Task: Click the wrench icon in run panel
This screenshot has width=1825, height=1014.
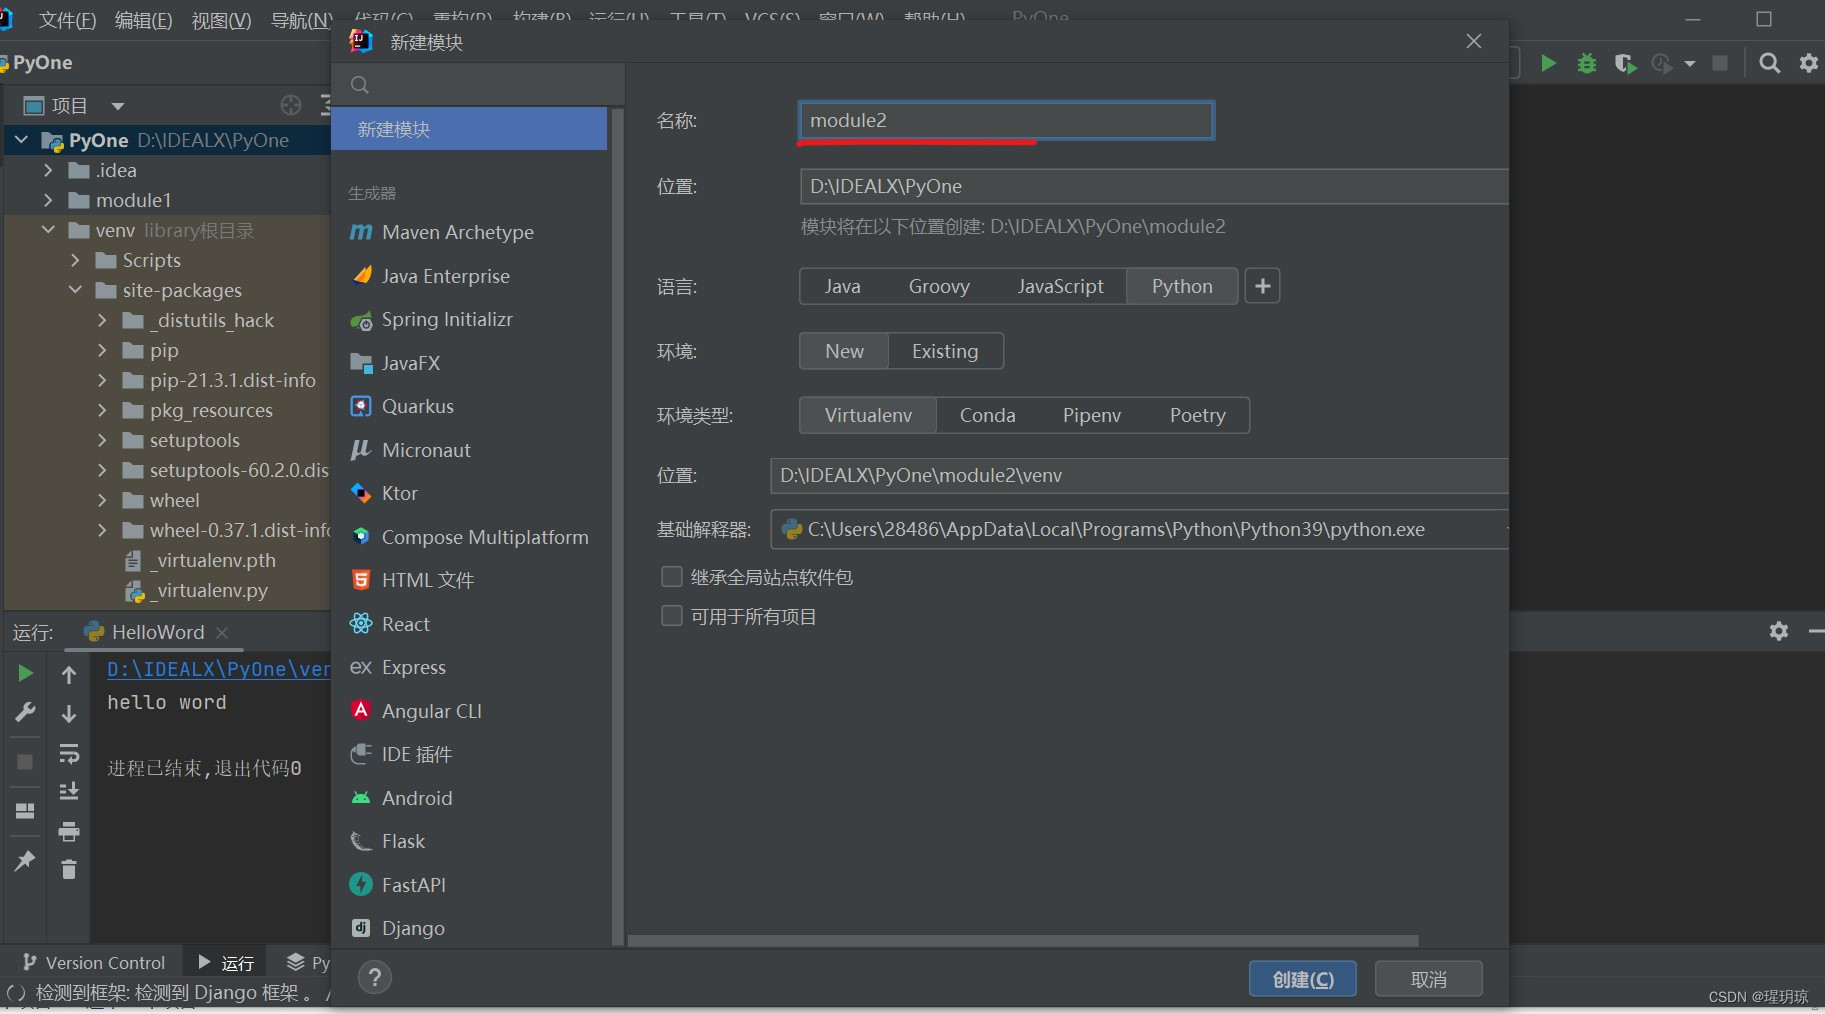Action: click(x=25, y=712)
